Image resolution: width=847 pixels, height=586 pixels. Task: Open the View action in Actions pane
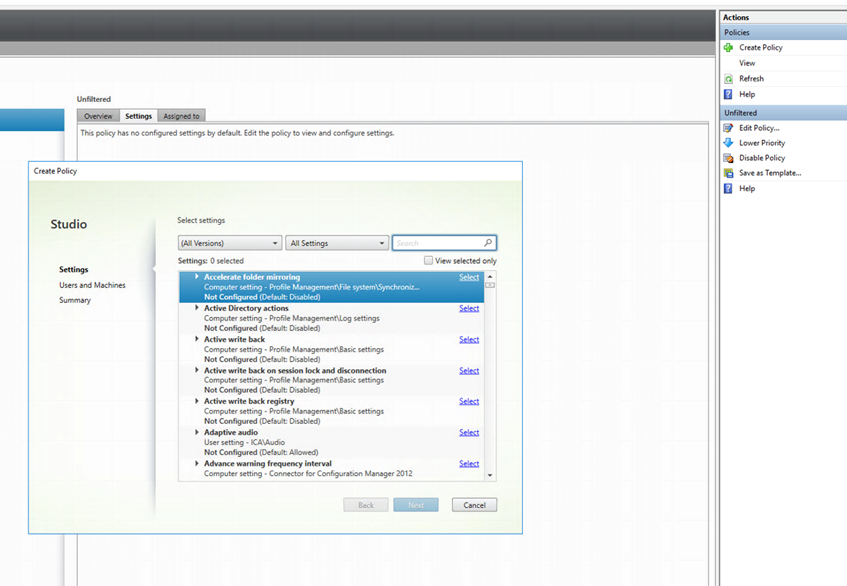pos(747,63)
